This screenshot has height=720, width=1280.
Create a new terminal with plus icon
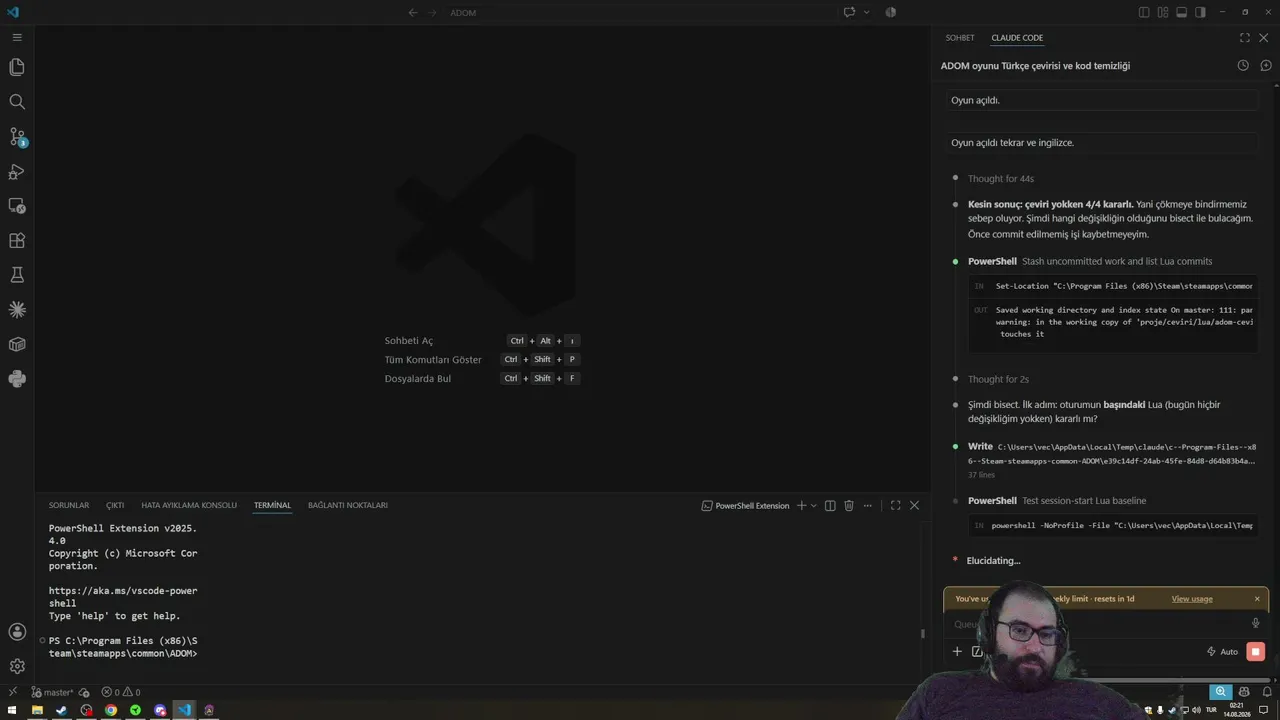tap(801, 506)
